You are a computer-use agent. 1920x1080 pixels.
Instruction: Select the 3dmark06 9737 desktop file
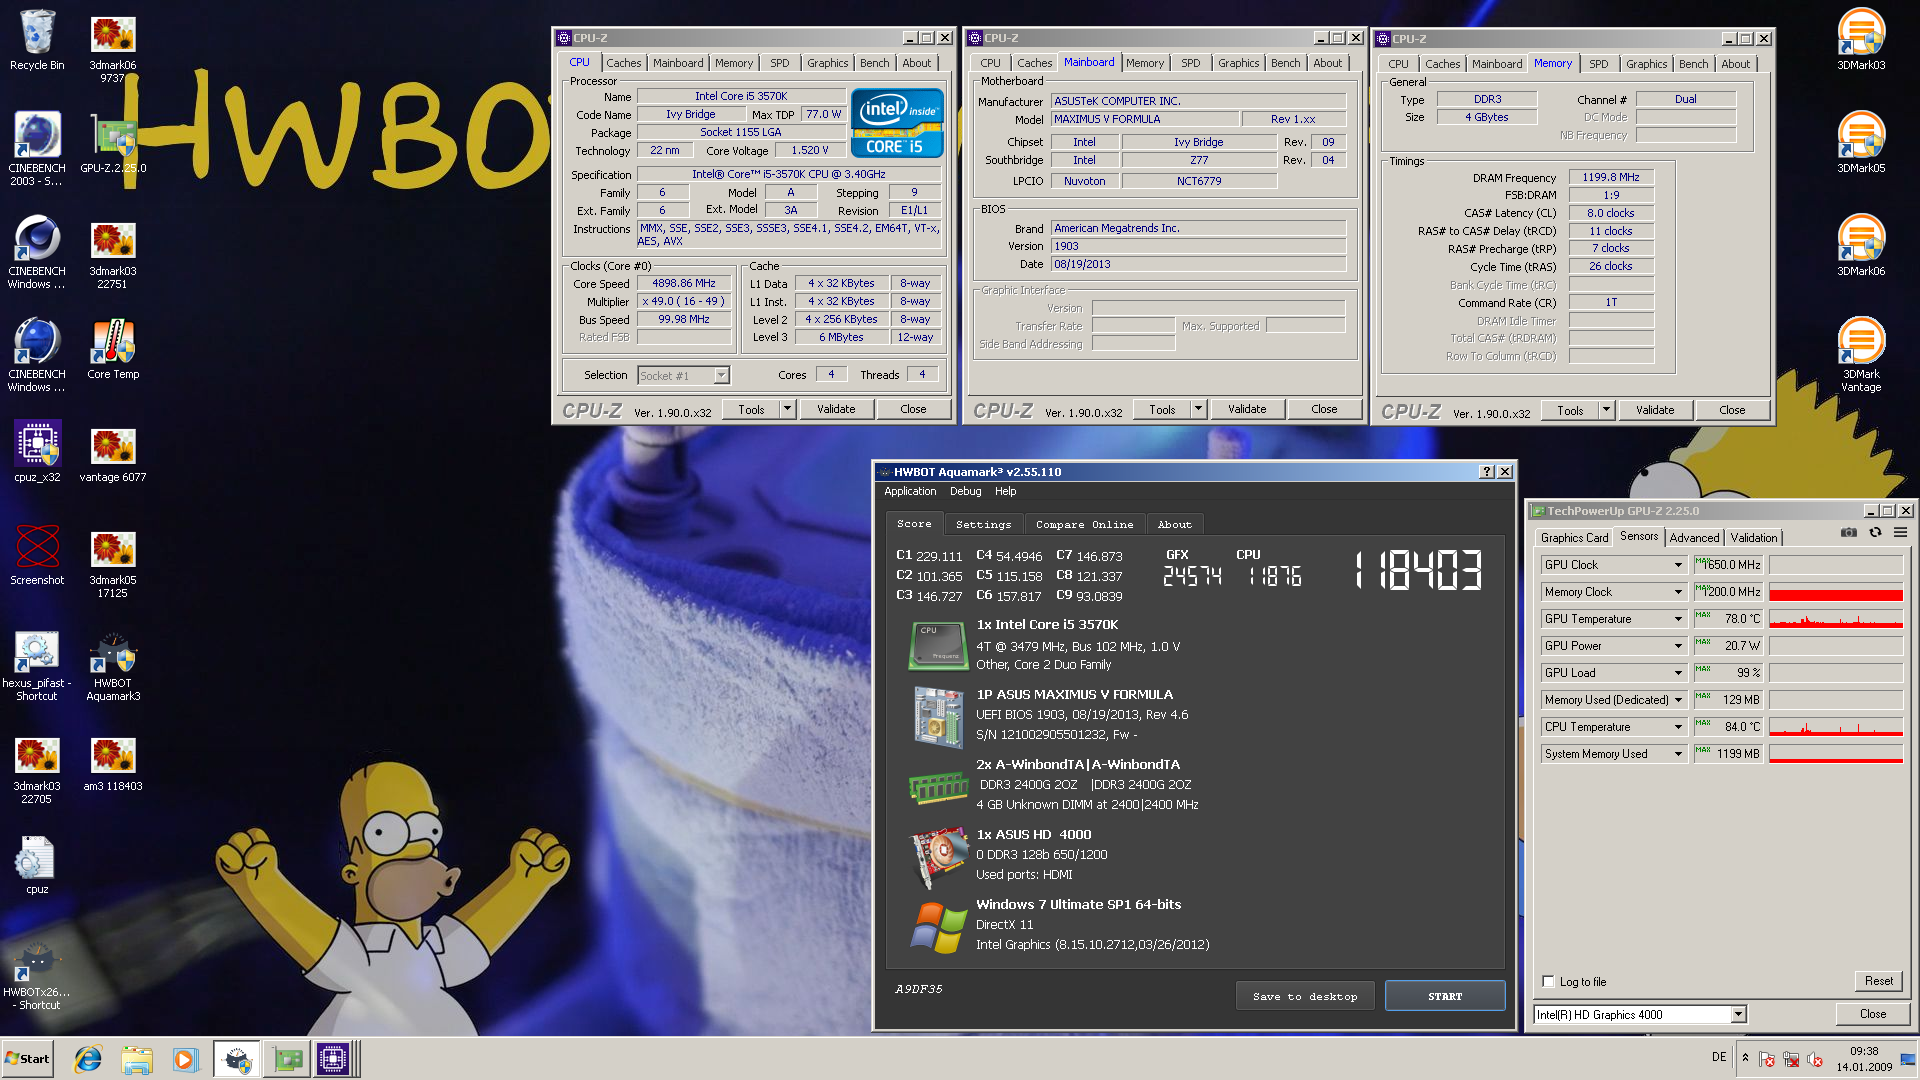point(113,48)
